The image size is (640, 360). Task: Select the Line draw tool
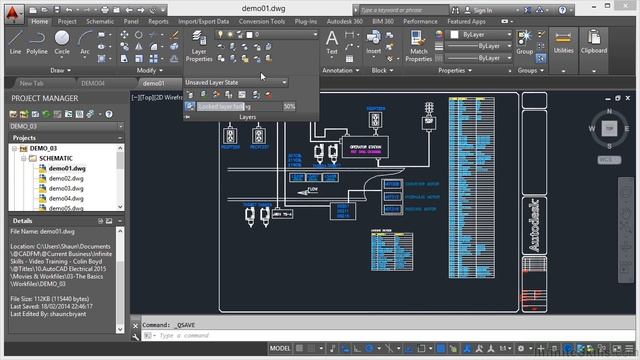coord(15,42)
